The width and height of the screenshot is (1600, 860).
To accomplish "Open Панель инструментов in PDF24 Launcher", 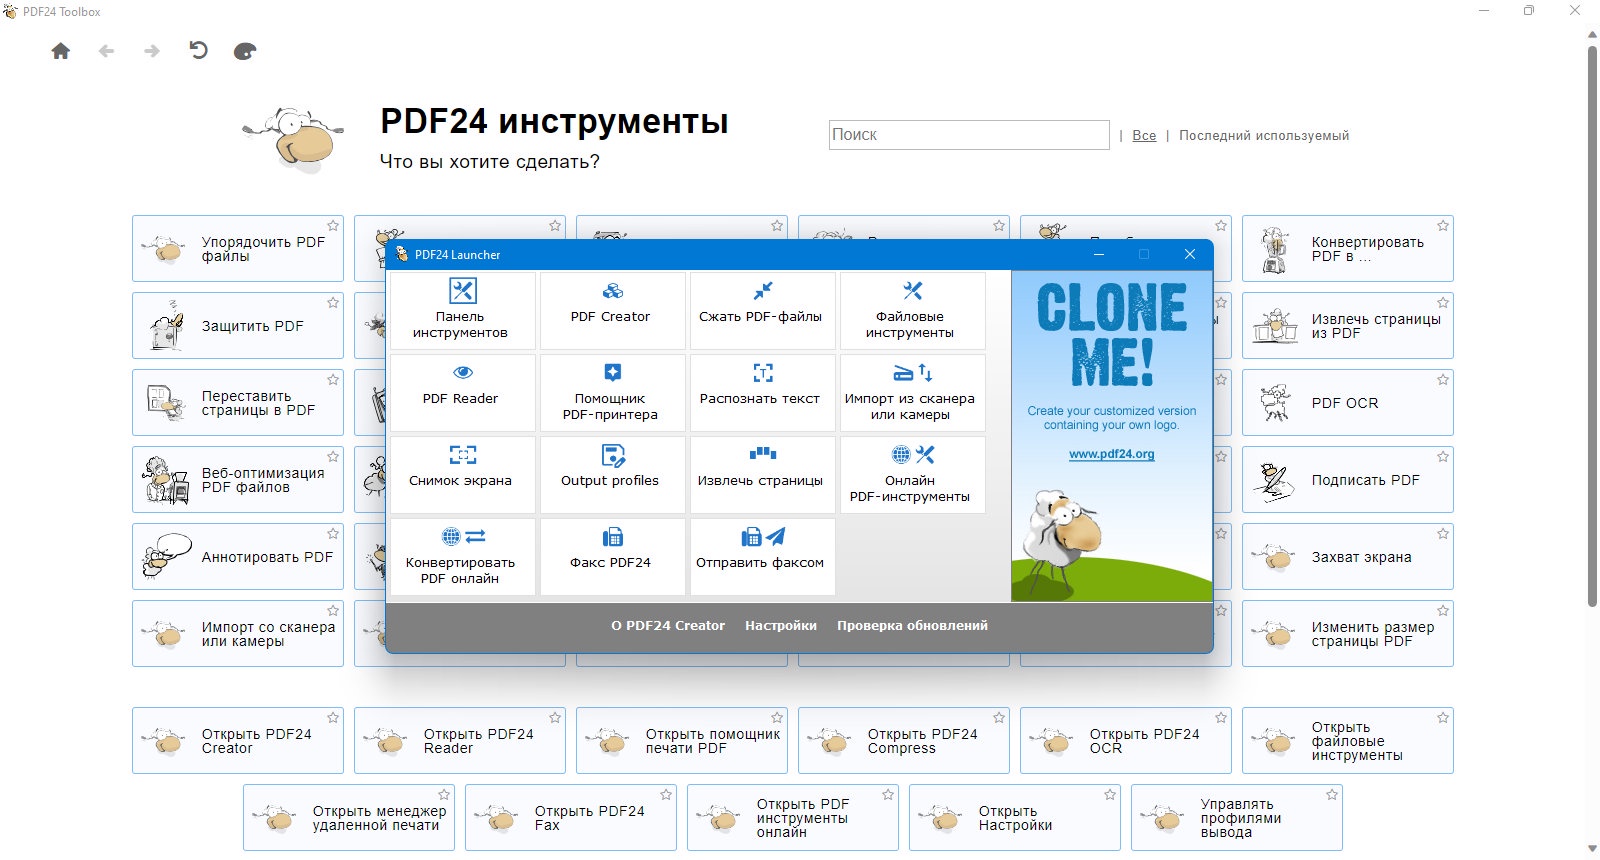I will [x=461, y=311].
